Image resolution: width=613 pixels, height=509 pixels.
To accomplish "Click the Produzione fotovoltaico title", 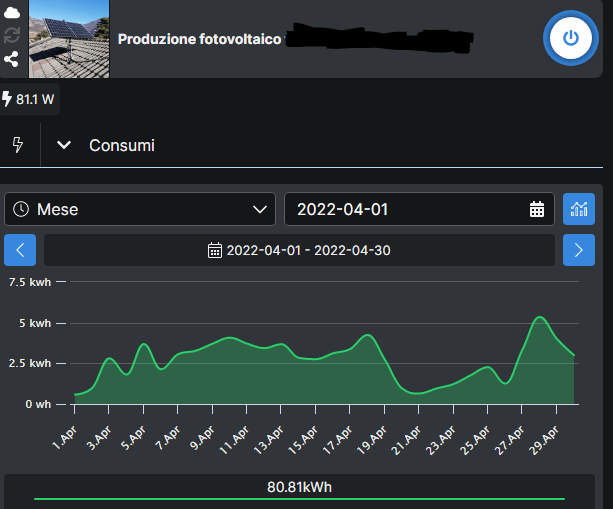I will (x=199, y=39).
